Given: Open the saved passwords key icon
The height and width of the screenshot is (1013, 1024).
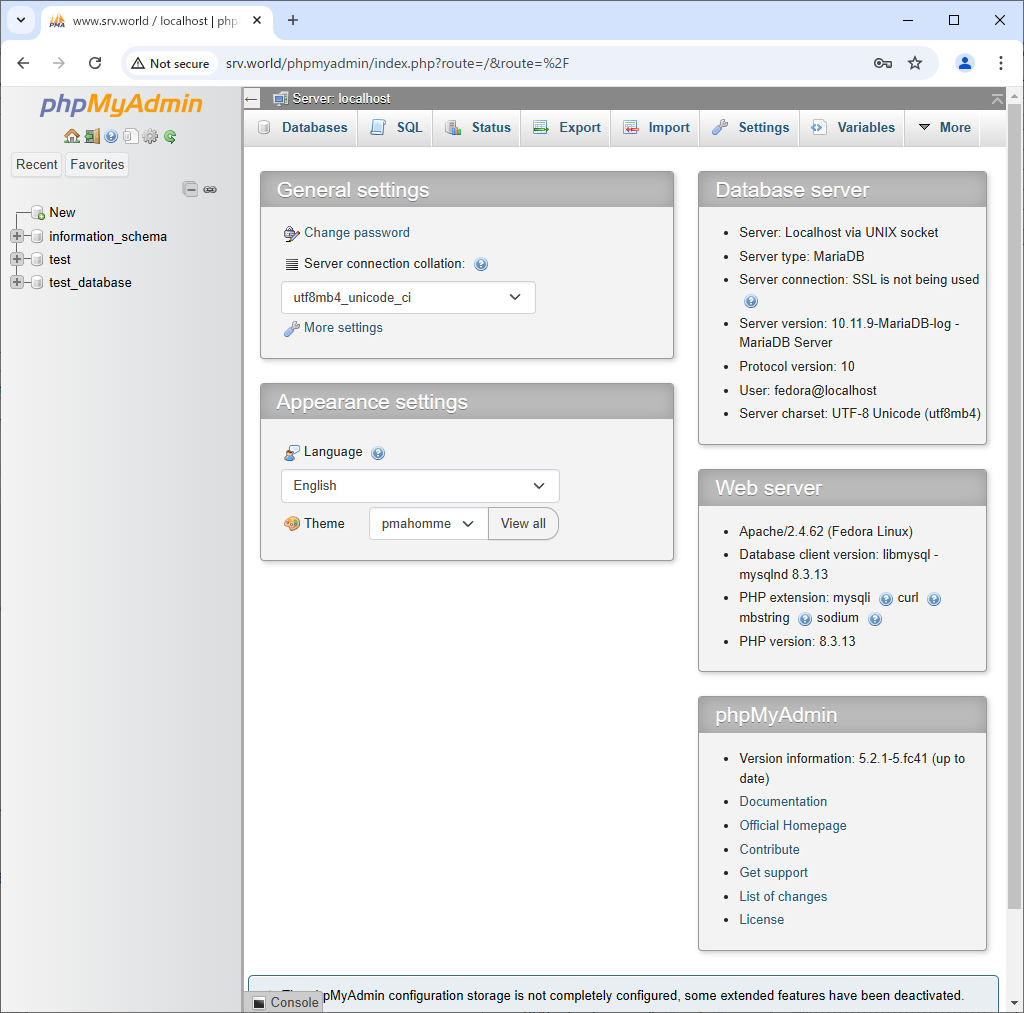Looking at the screenshot, I should click(x=882, y=63).
